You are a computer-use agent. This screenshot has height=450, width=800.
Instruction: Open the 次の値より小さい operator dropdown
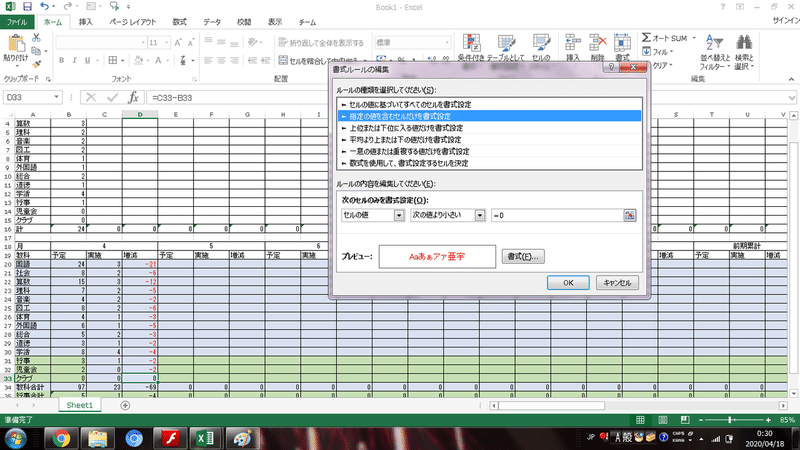click(x=480, y=215)
